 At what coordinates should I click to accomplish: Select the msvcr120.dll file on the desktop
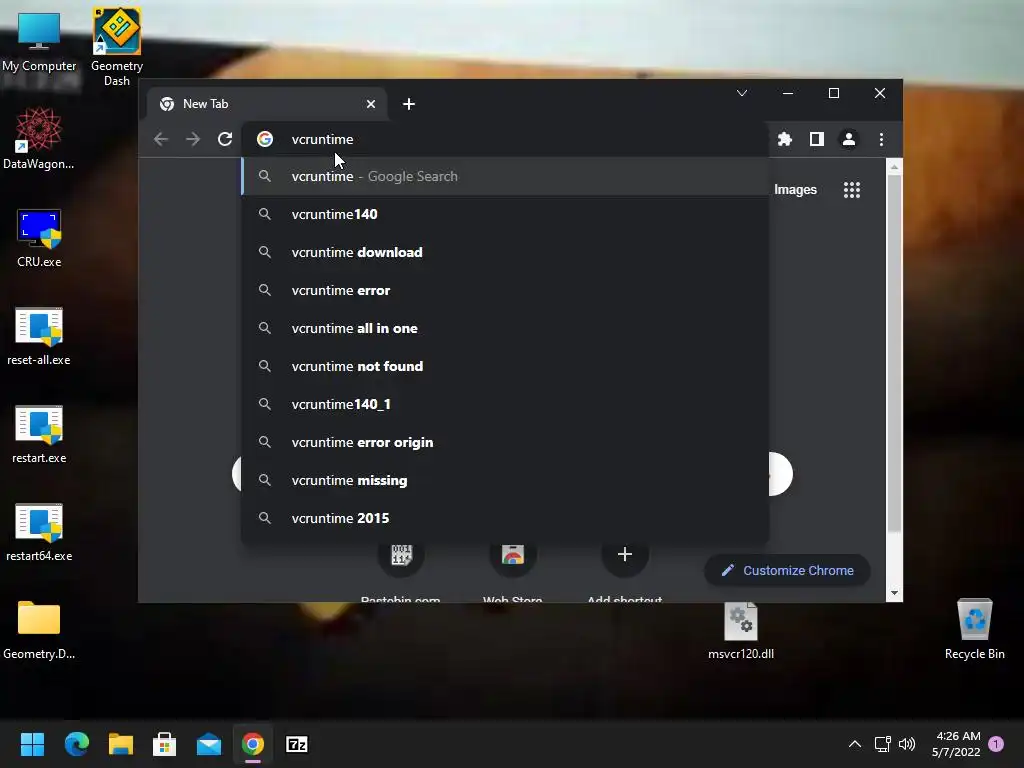741,630
